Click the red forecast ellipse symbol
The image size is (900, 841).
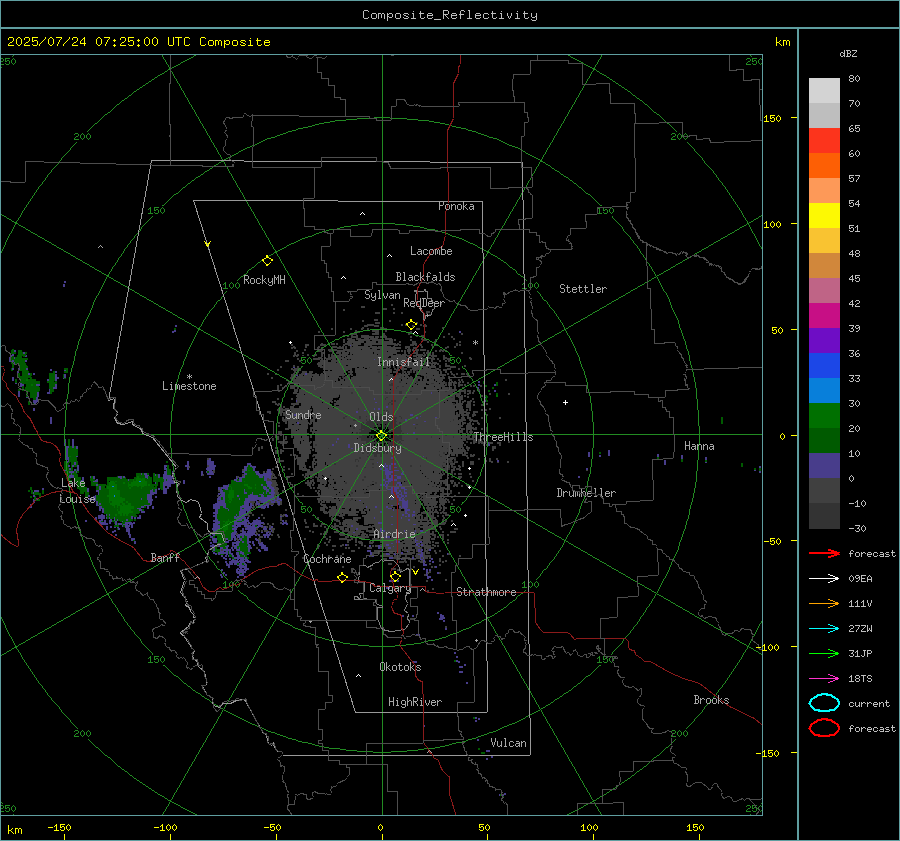coord(824,728)
